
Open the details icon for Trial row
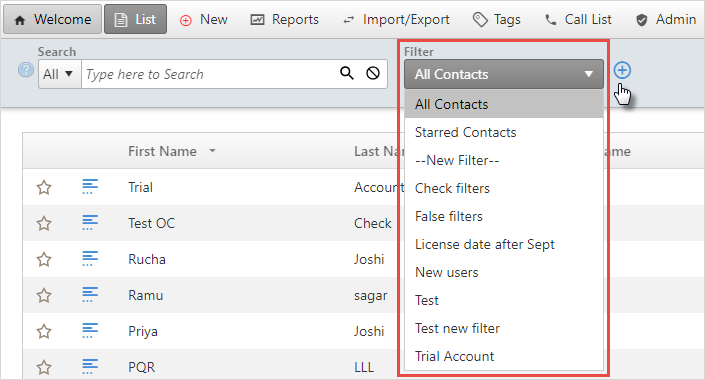[x=90, y=187]
